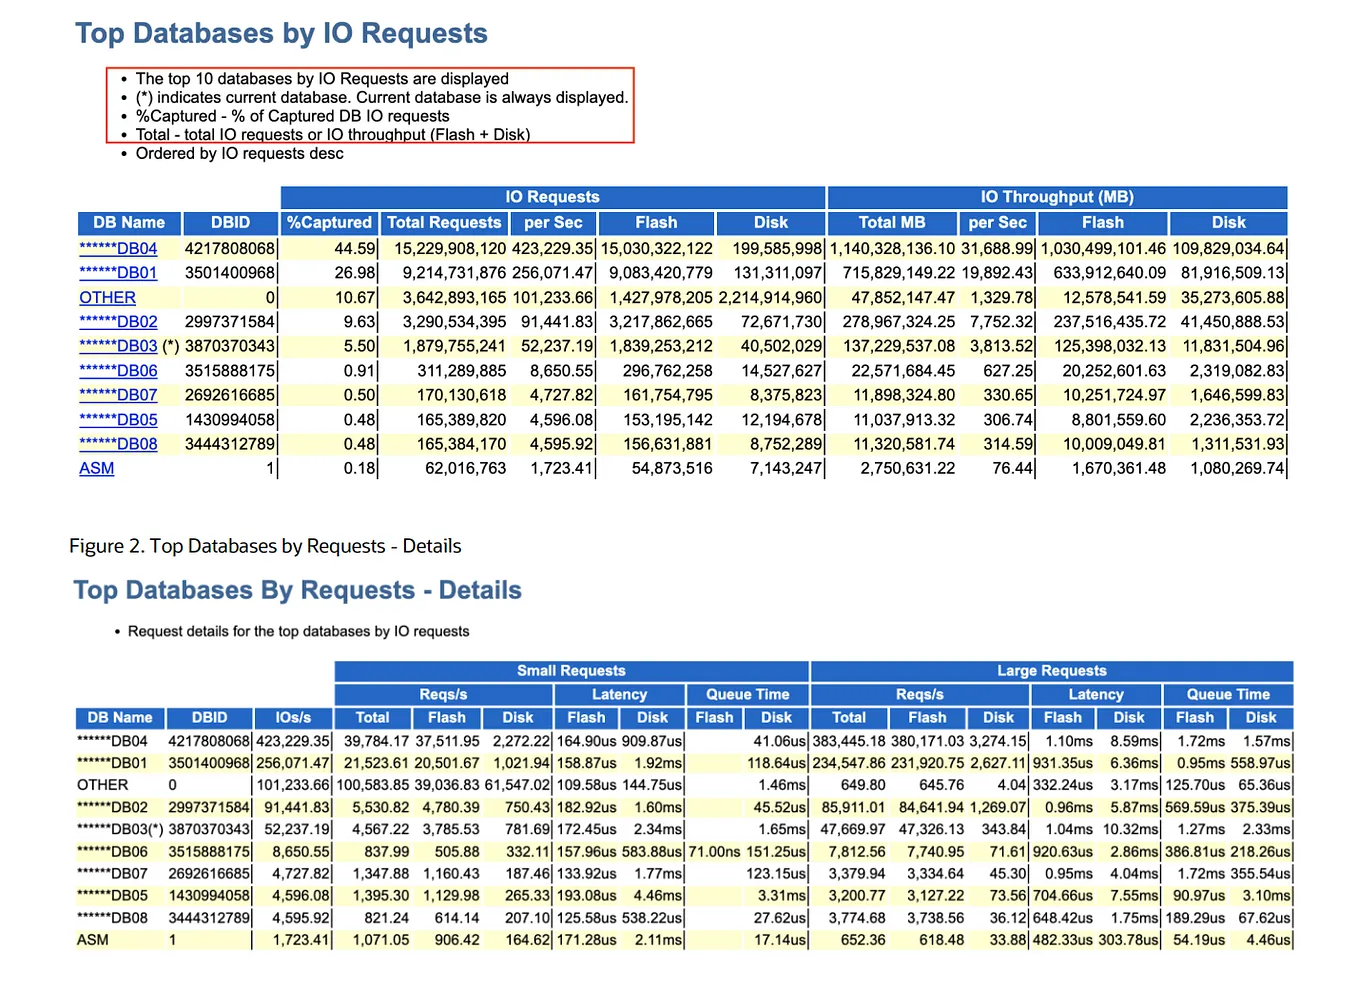This screenshot has height=989, width=1358.
Task: Sort by the Total Requests column header
Action: tap(444, 222)
